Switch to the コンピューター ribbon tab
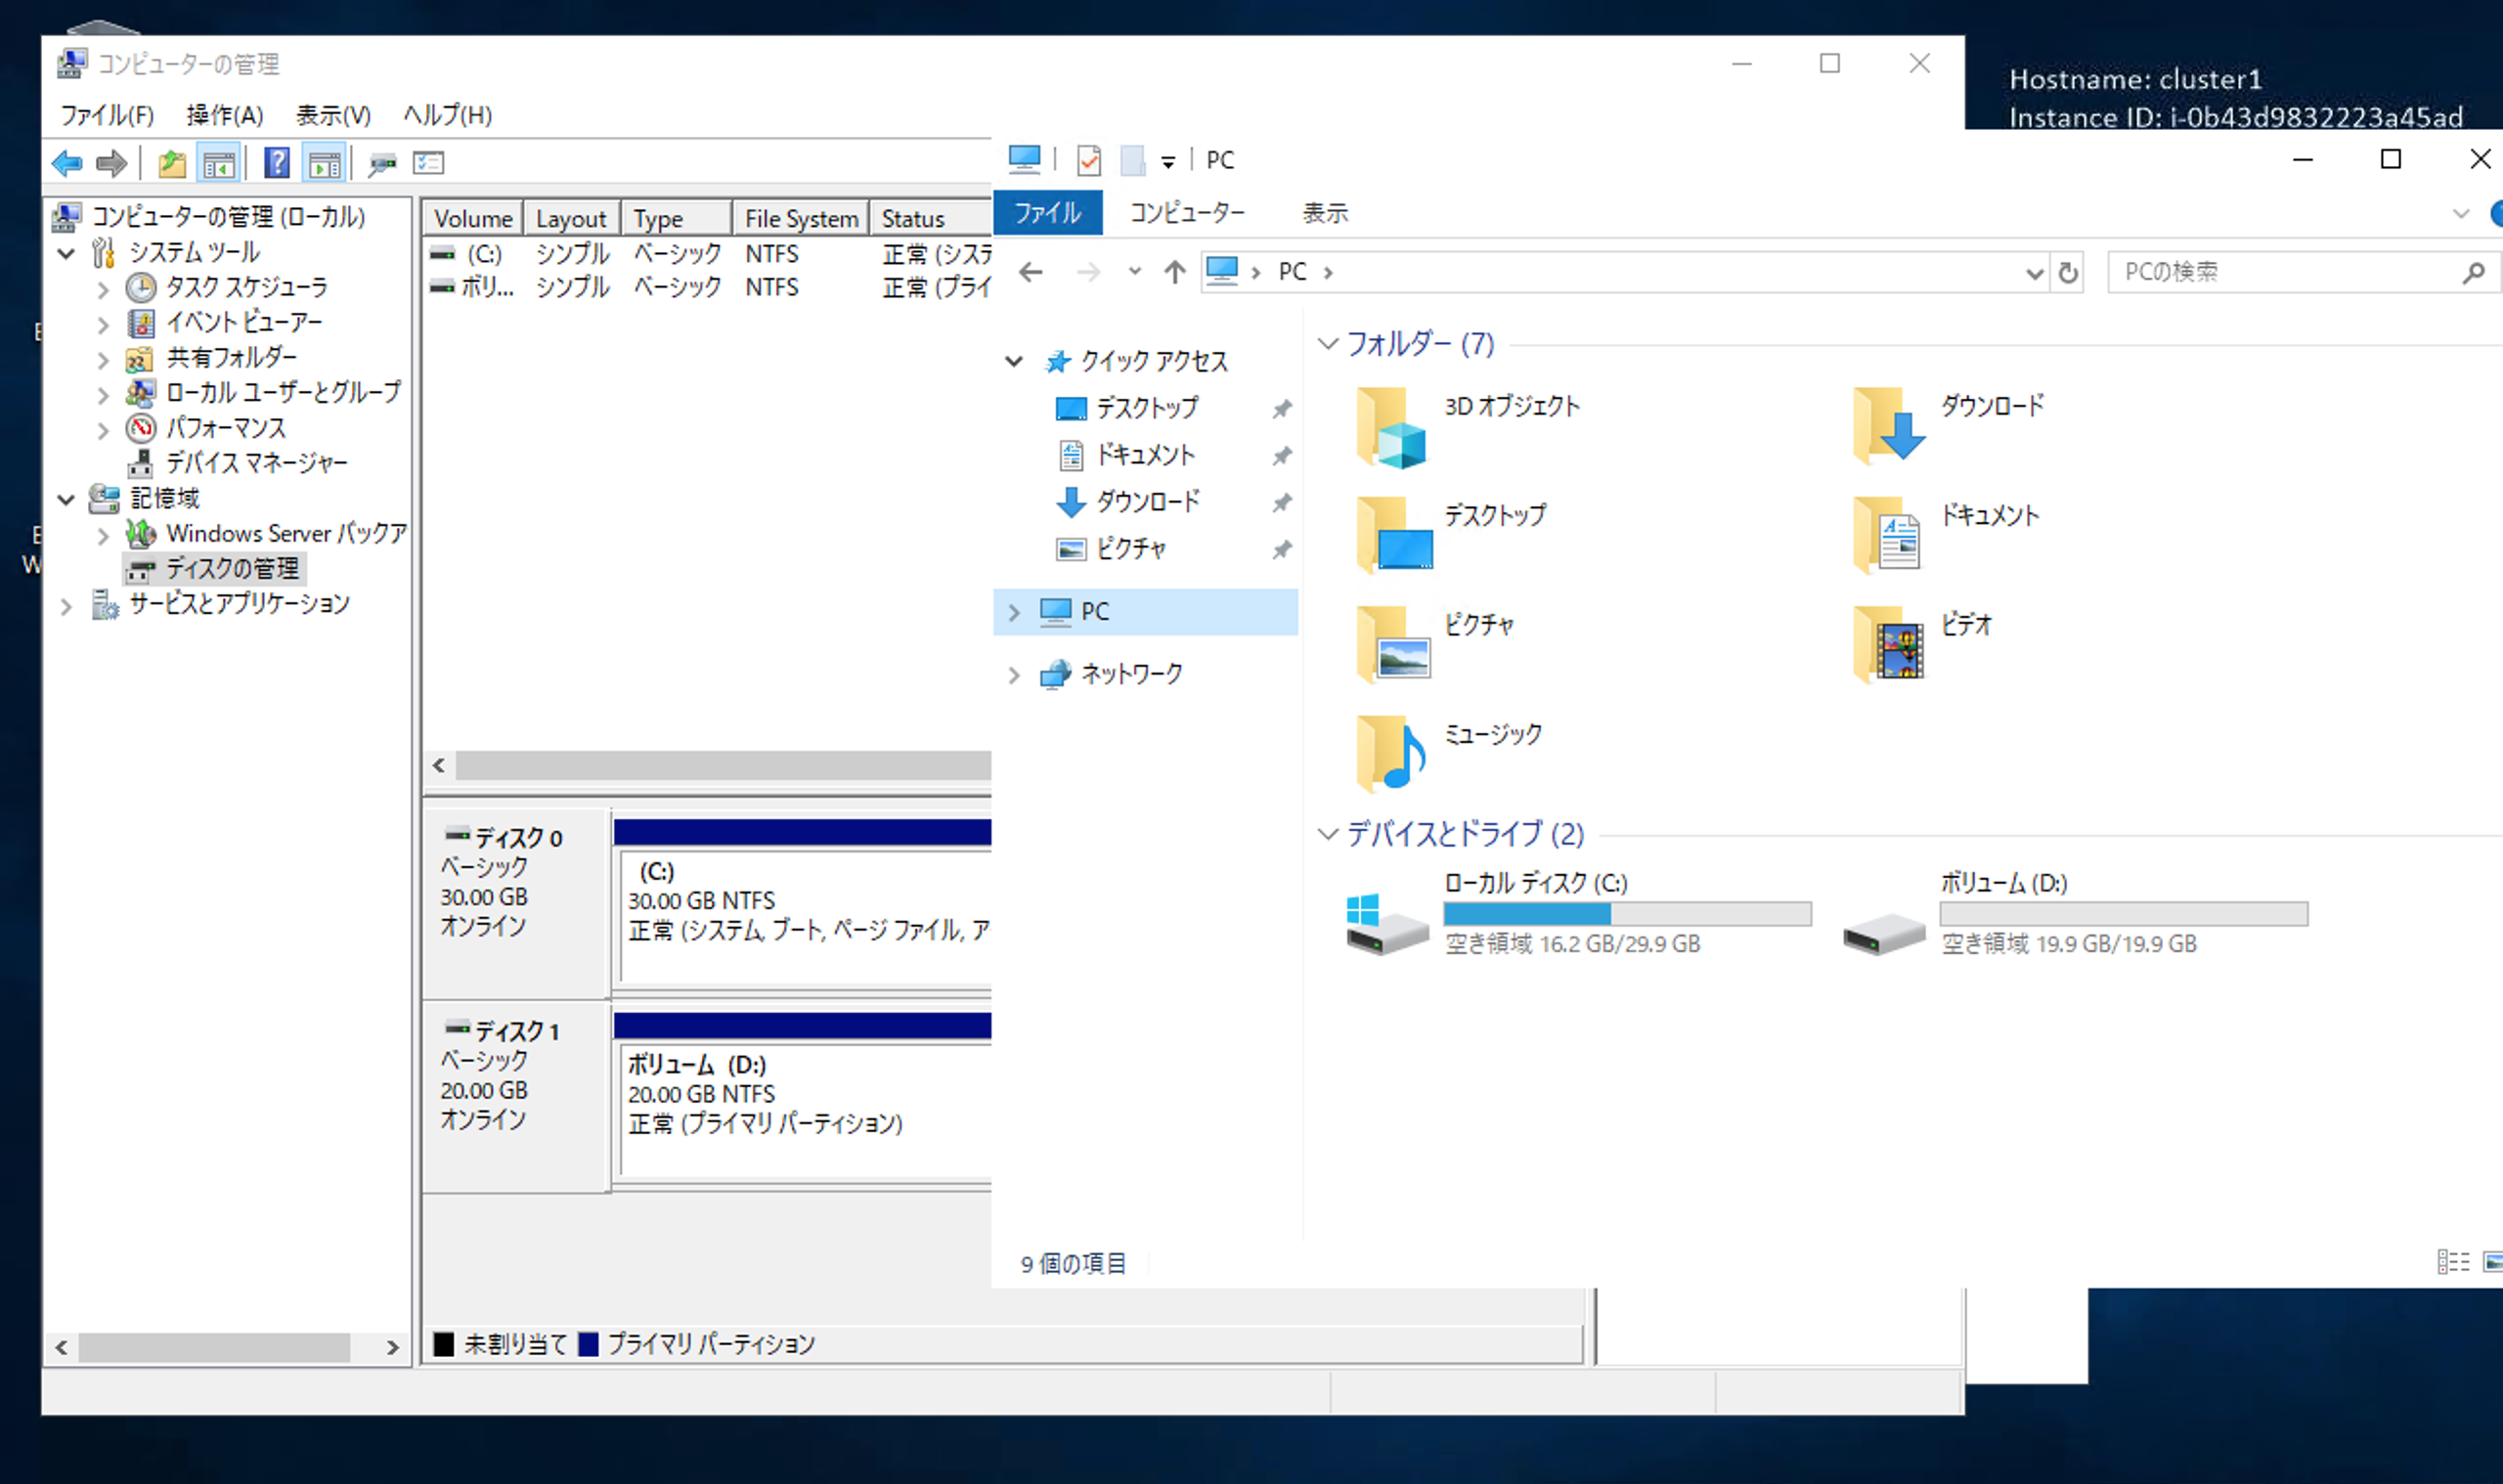This screenshot has width=2503, height=1484. 1187,213
